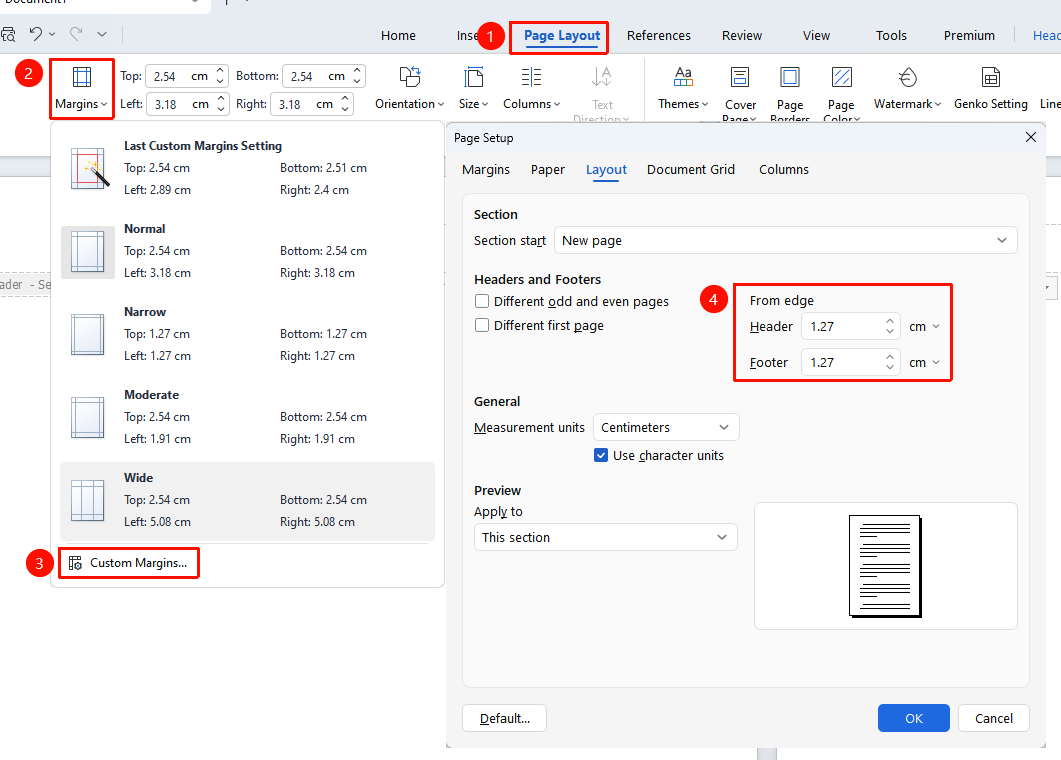Select the Moderate margins preset

(x=248, y=417)
